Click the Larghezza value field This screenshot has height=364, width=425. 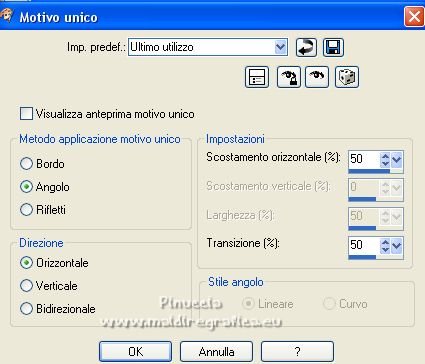[x=364, y=217]
